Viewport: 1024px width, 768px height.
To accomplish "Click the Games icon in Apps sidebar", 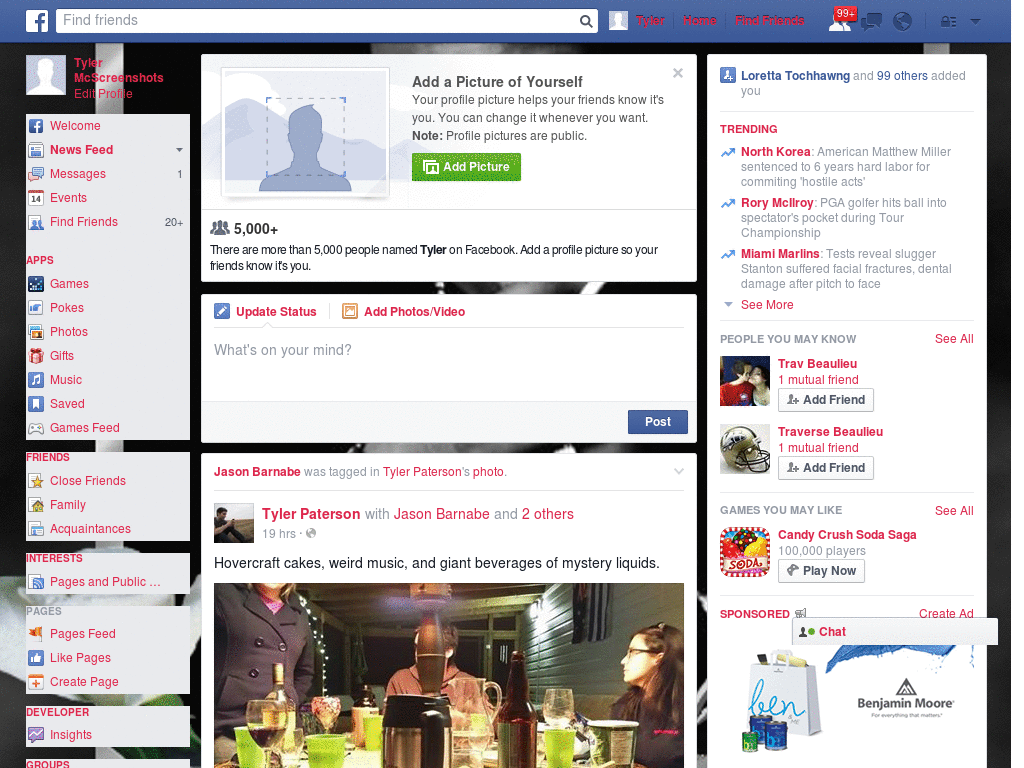I will (36, 284).
